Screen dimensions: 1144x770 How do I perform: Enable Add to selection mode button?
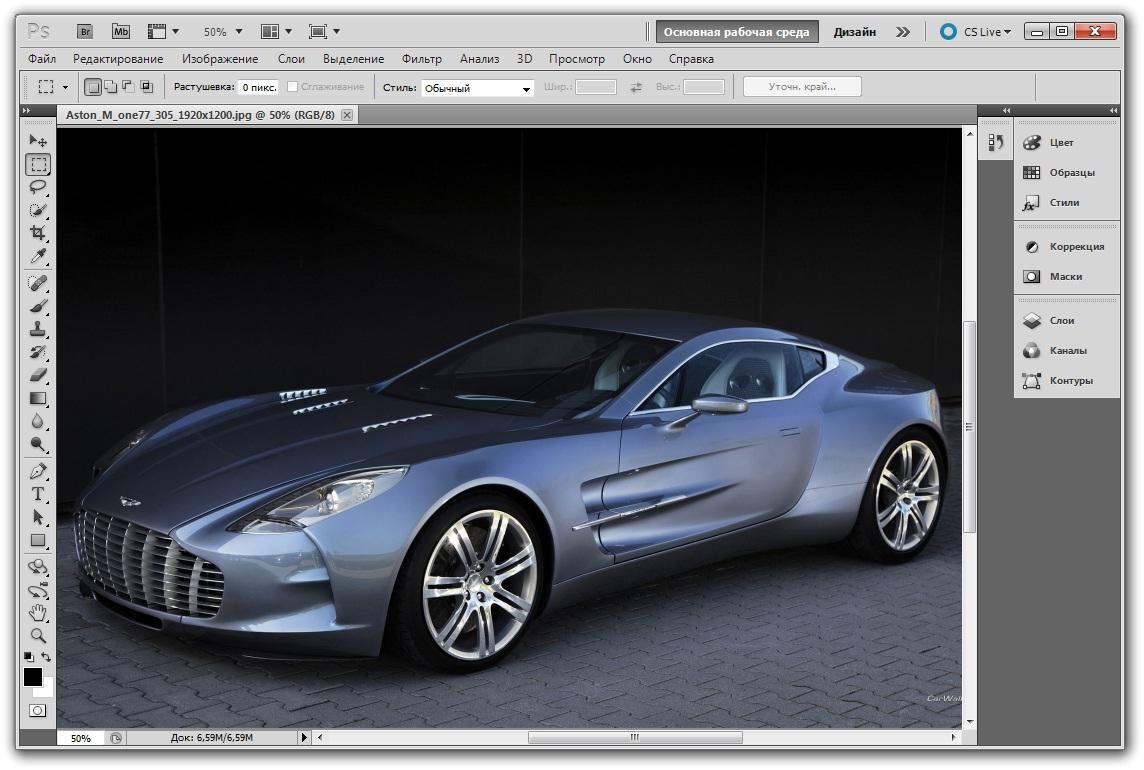(x=110, y=87)
